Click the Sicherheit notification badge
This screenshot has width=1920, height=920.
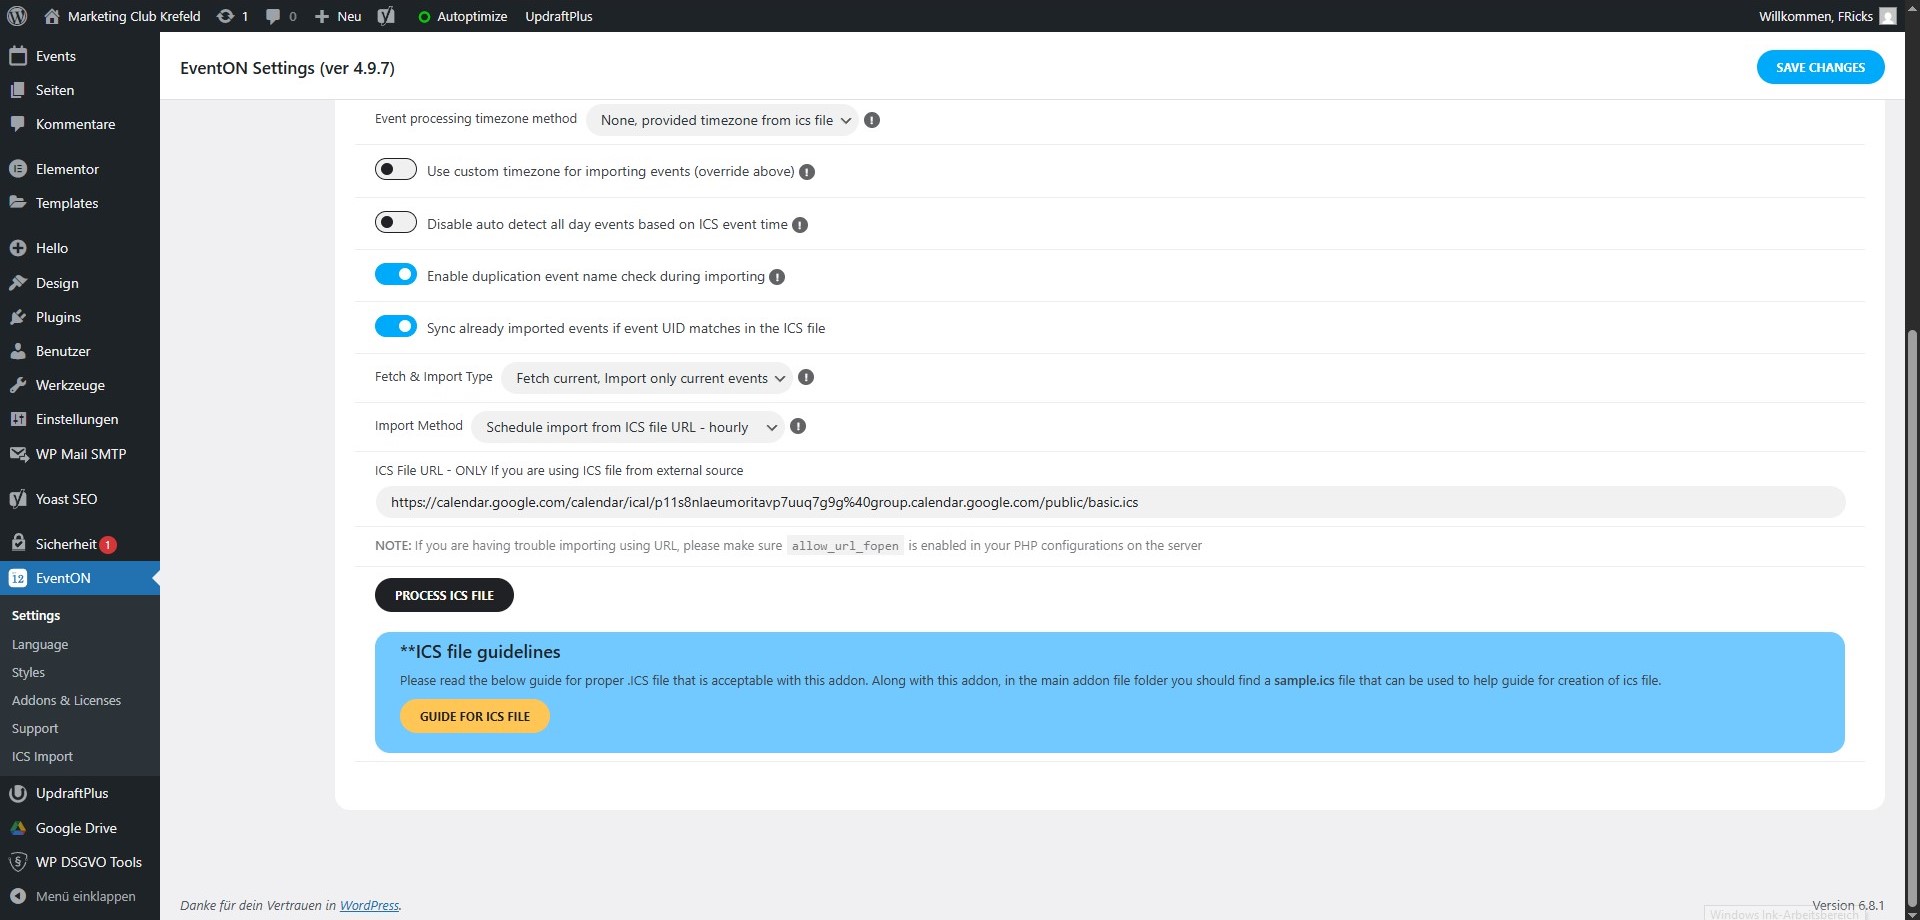(108, 545)
